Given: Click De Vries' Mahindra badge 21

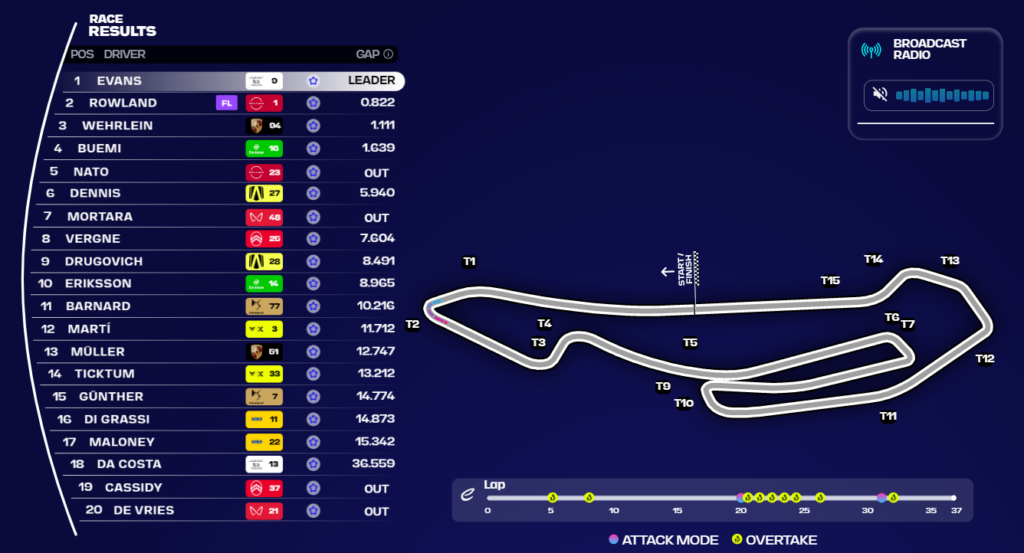Looking at the screenshot, I should 264,511.
